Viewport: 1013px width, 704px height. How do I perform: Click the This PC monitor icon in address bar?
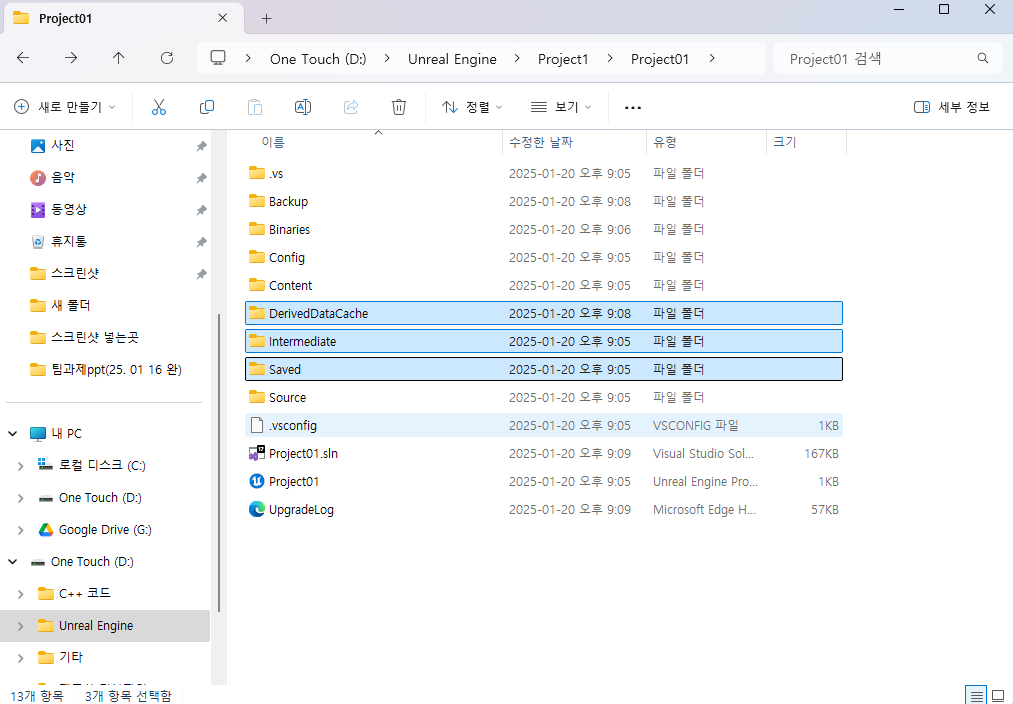click(218, 58)
